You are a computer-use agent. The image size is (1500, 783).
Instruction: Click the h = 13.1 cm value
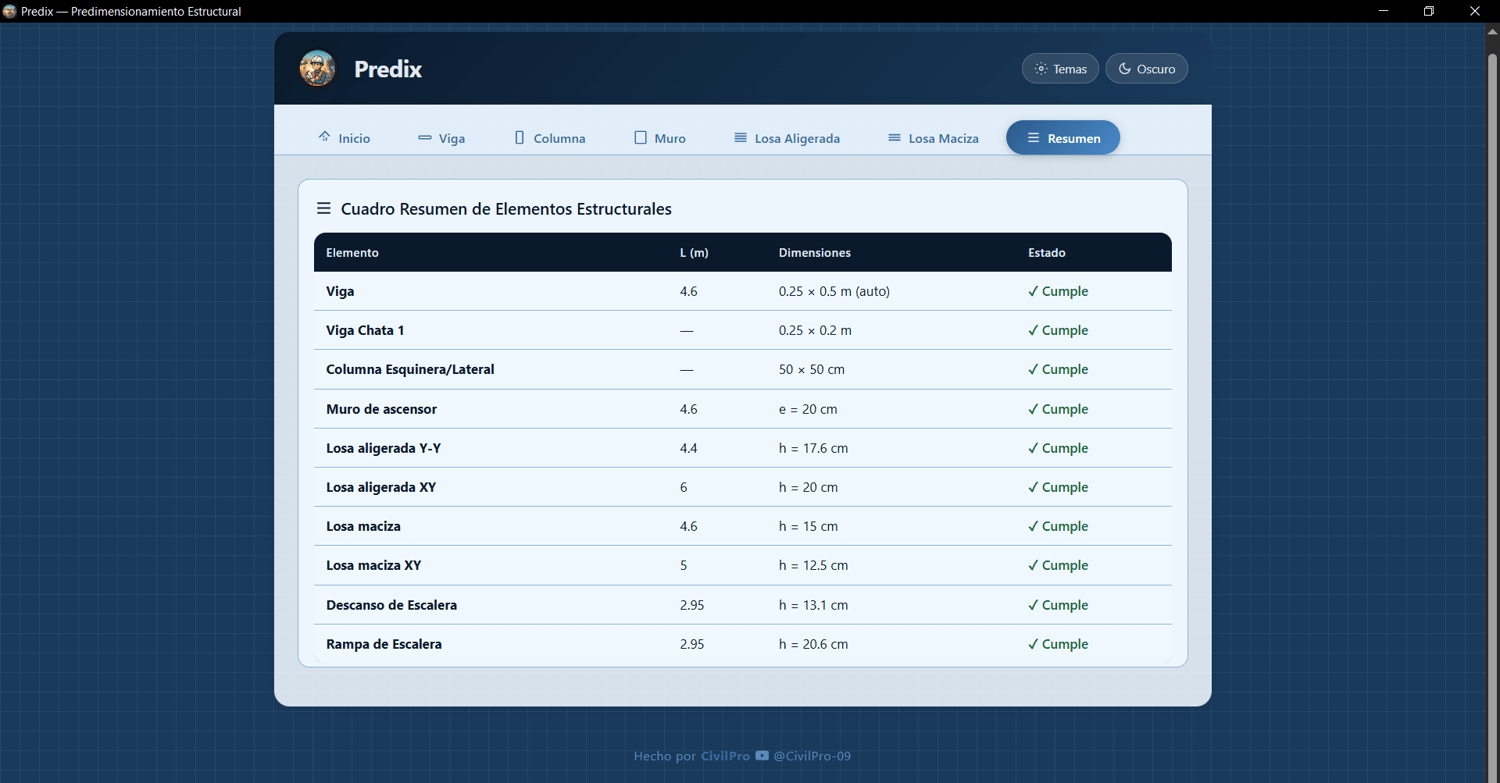[813, 605]
